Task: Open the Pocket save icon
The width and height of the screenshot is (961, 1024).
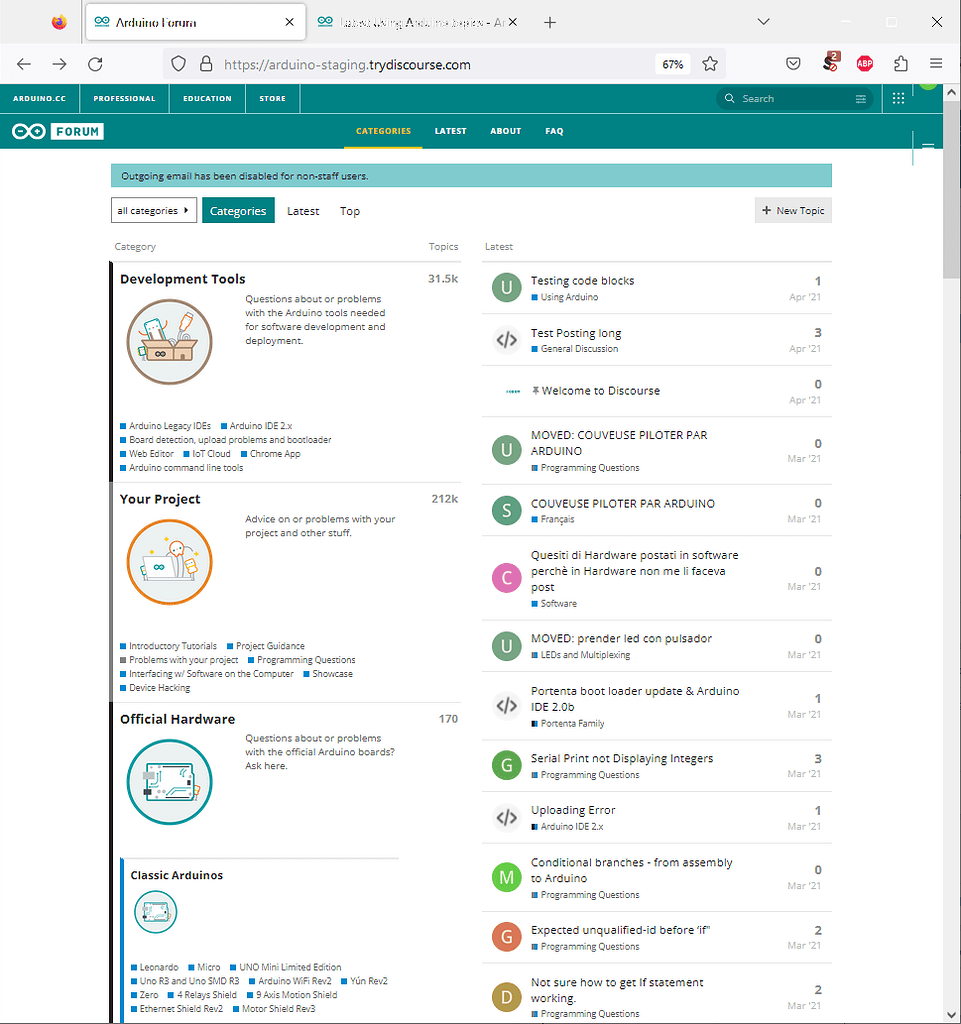Action: click(793, 64)
